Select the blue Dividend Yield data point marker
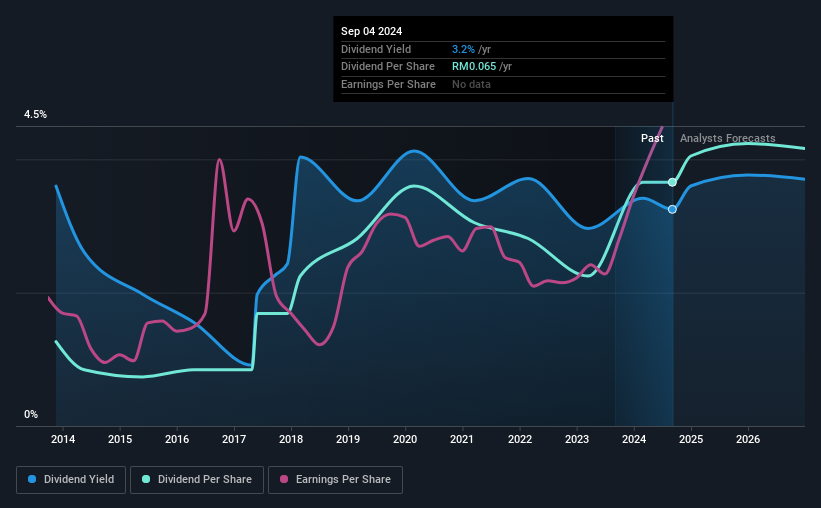Image resolution: width=821 pixels, height=508 pixels. [x=672, y=209]
